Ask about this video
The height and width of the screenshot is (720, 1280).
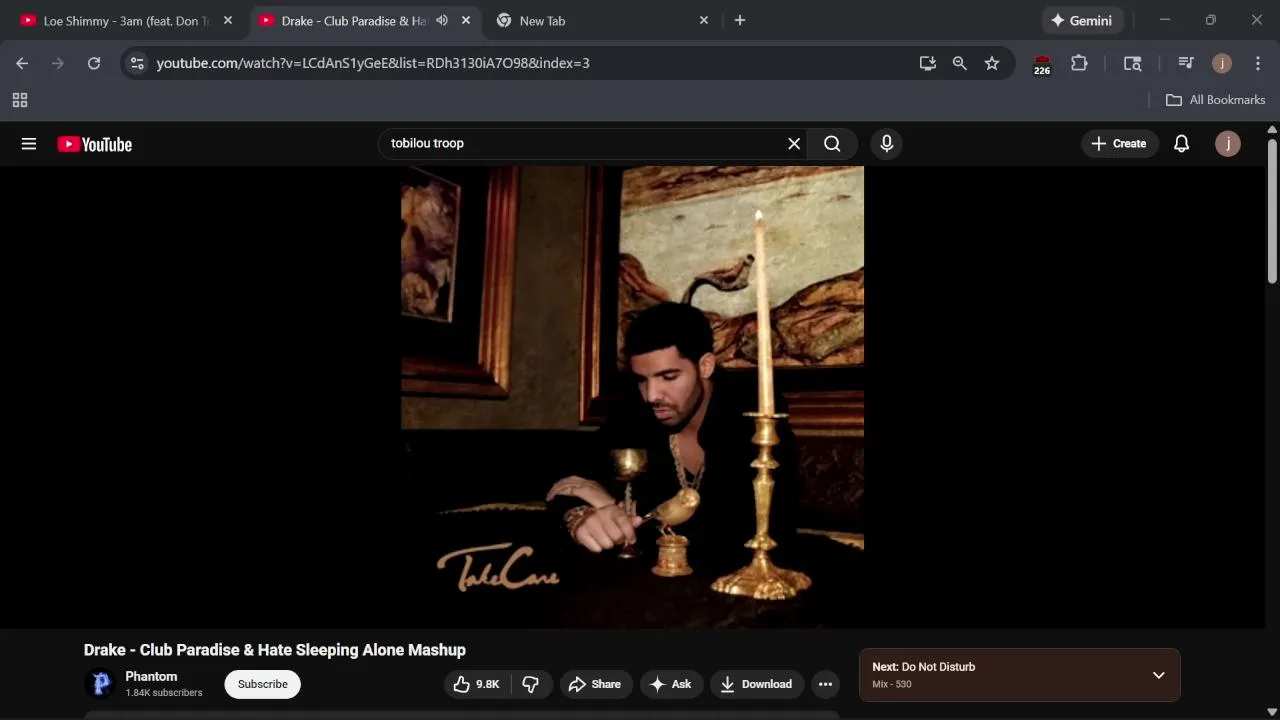(671, 684)
